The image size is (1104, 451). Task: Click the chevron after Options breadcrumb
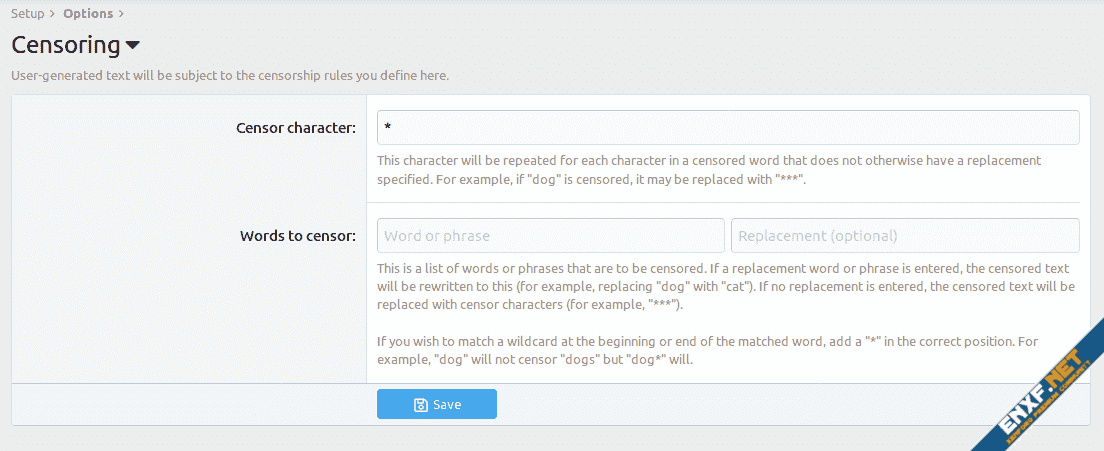pyautogui.click(x=121, y=14)
